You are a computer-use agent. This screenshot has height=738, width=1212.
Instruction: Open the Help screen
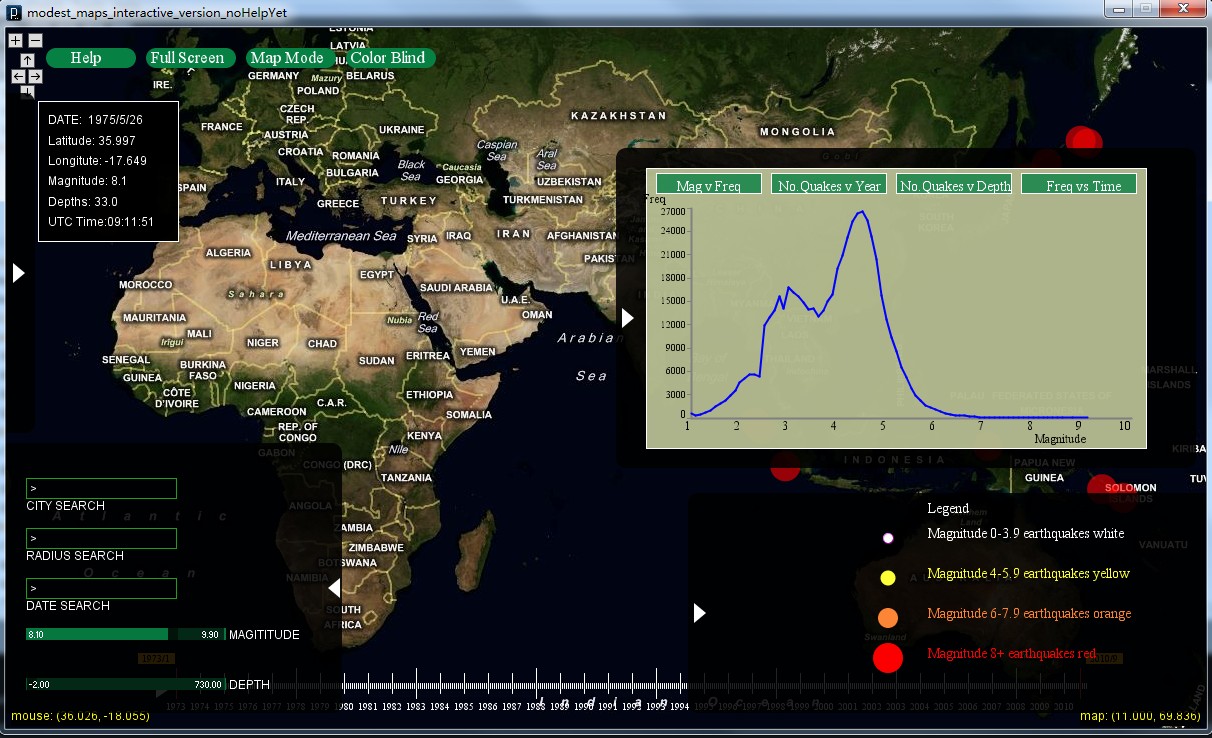coord(90,58)
